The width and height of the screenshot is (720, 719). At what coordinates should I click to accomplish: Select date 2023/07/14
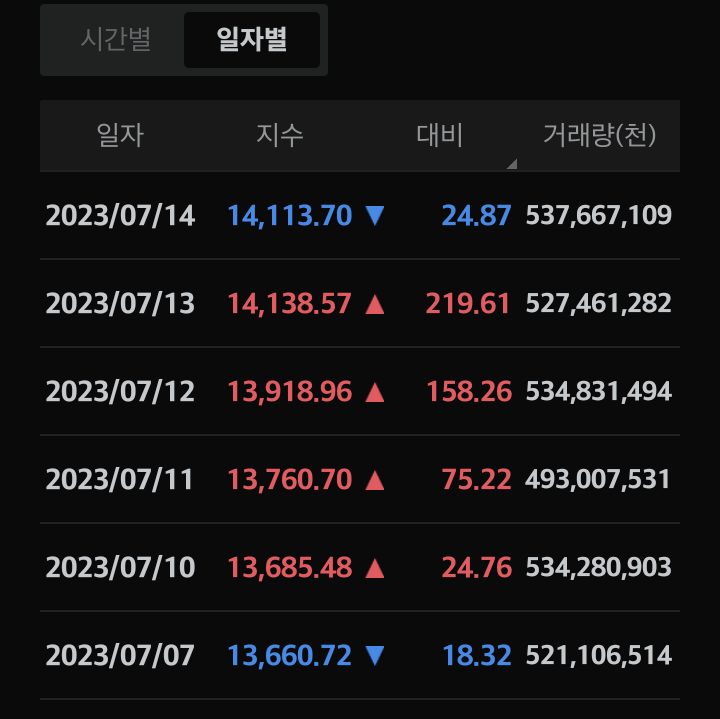pos(120,215)
